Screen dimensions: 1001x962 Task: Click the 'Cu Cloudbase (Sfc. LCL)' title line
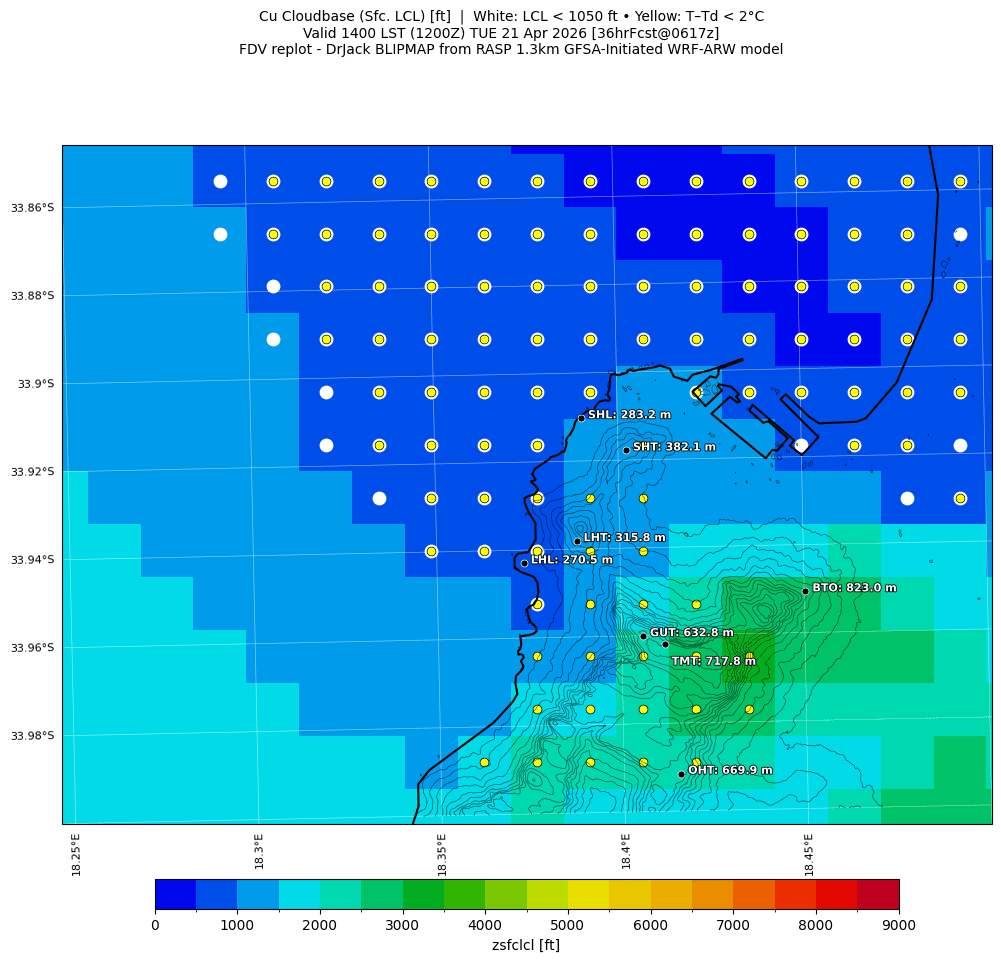tap(511, 17)
